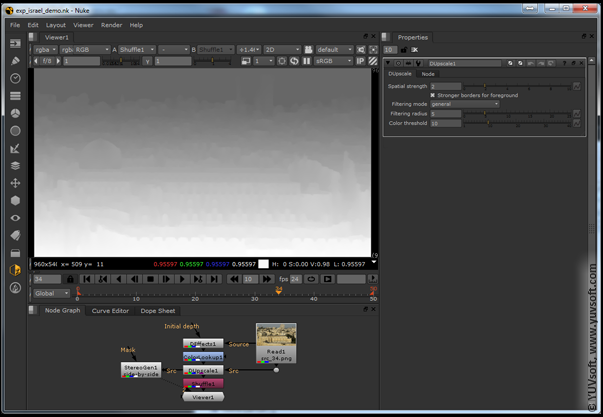This screenshot has height=417, width=603.
Task: Click the Color threshold slider
Action: [516, 123]
